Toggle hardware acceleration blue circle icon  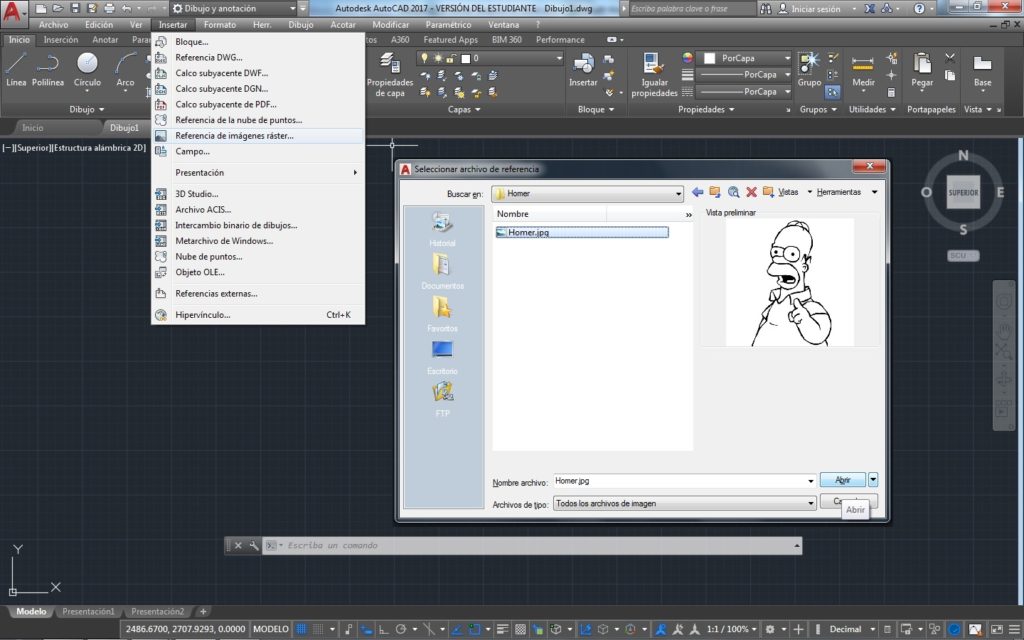[954, 629]
